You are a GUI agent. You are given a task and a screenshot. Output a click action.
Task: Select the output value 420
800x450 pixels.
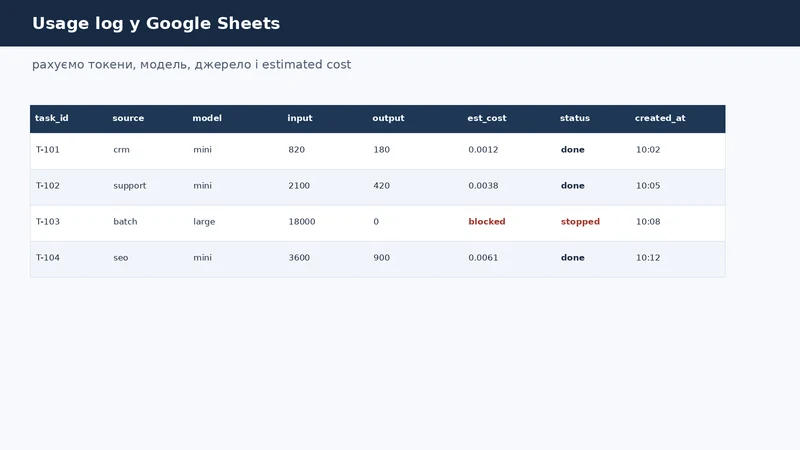382,186
